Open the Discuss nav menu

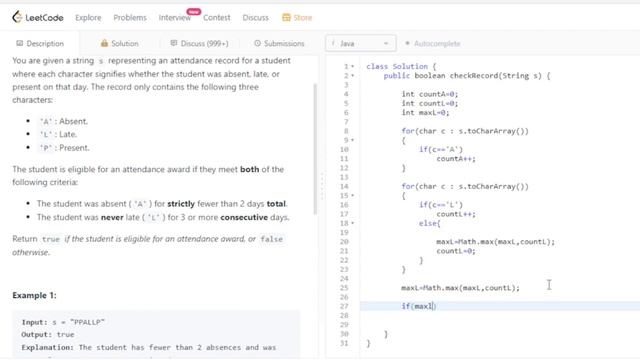256,18
